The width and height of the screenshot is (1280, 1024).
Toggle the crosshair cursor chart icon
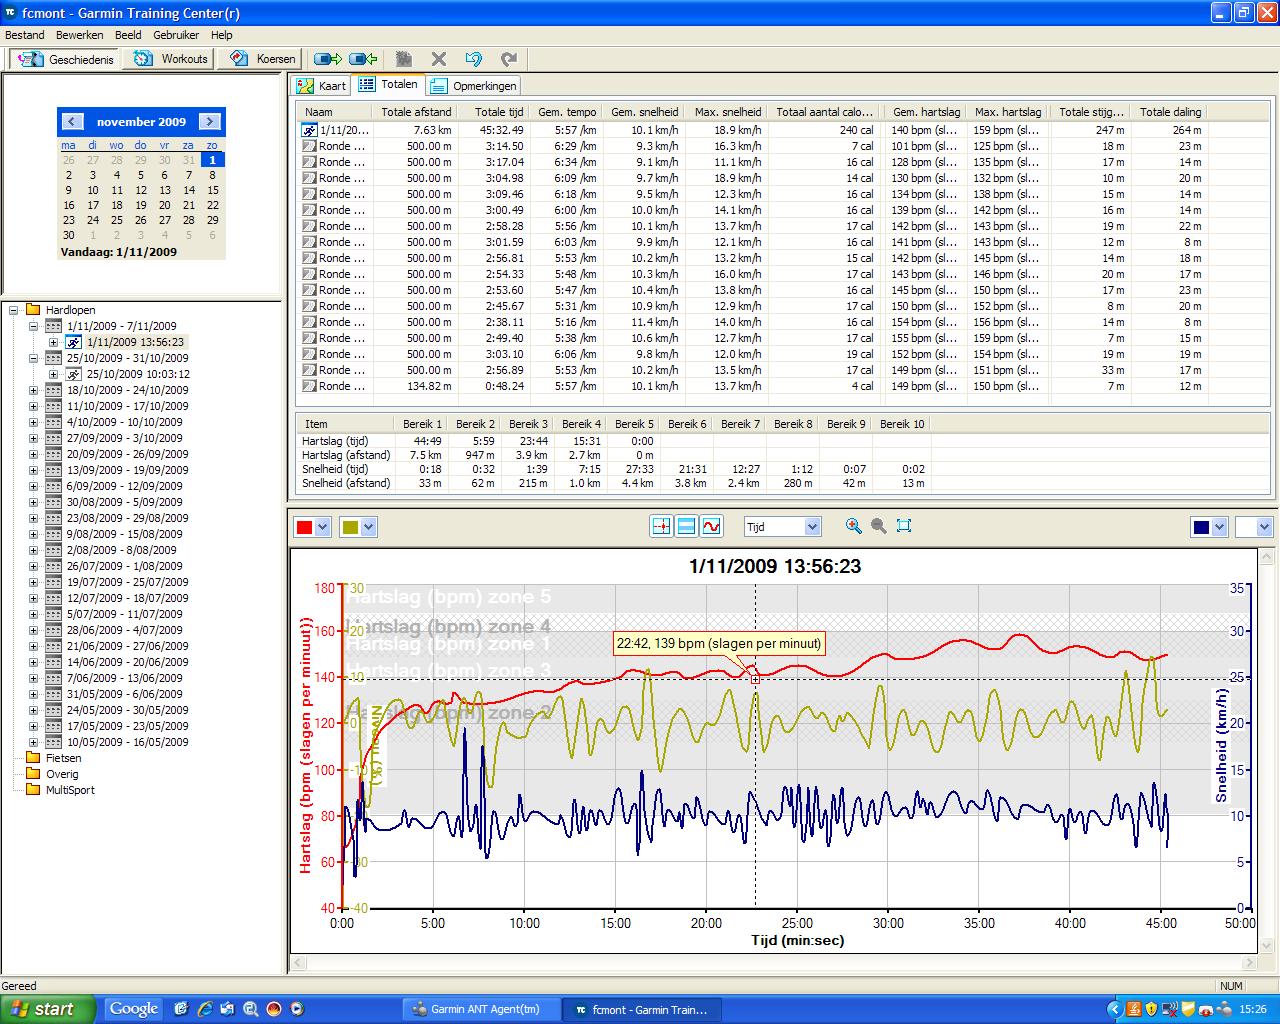(661, 526)
